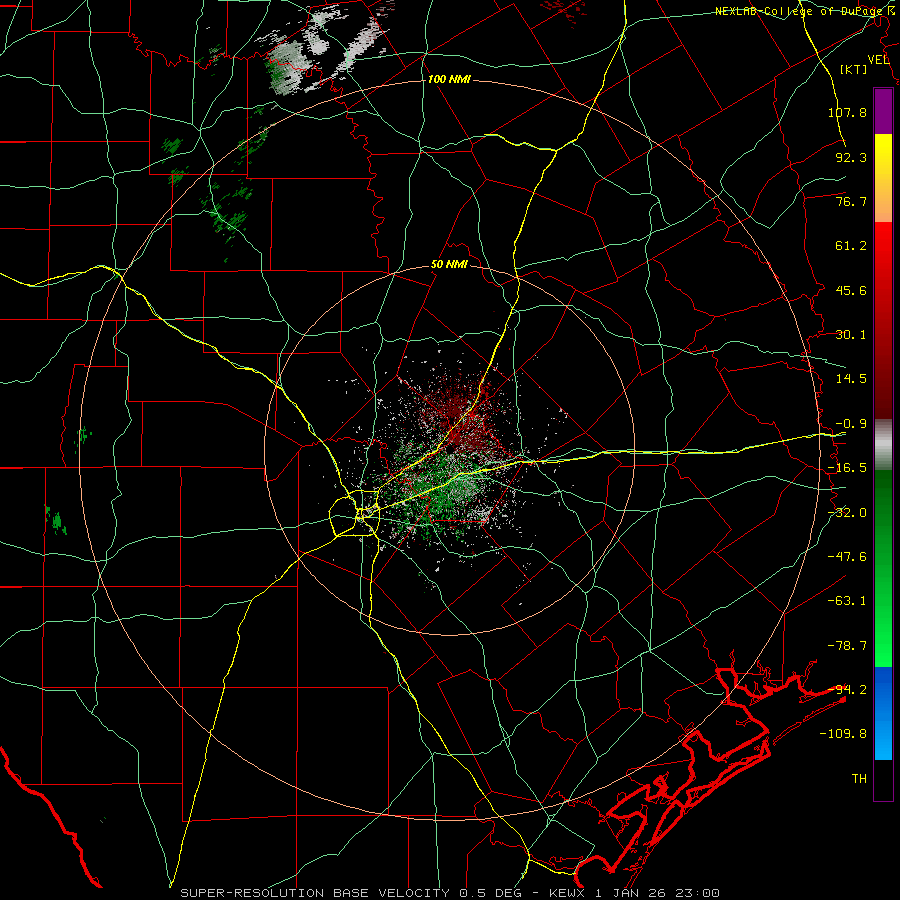This screenshot has height=900, width=900.
Task: Click the 100 NMI range ring label
Action: [449, 79]
